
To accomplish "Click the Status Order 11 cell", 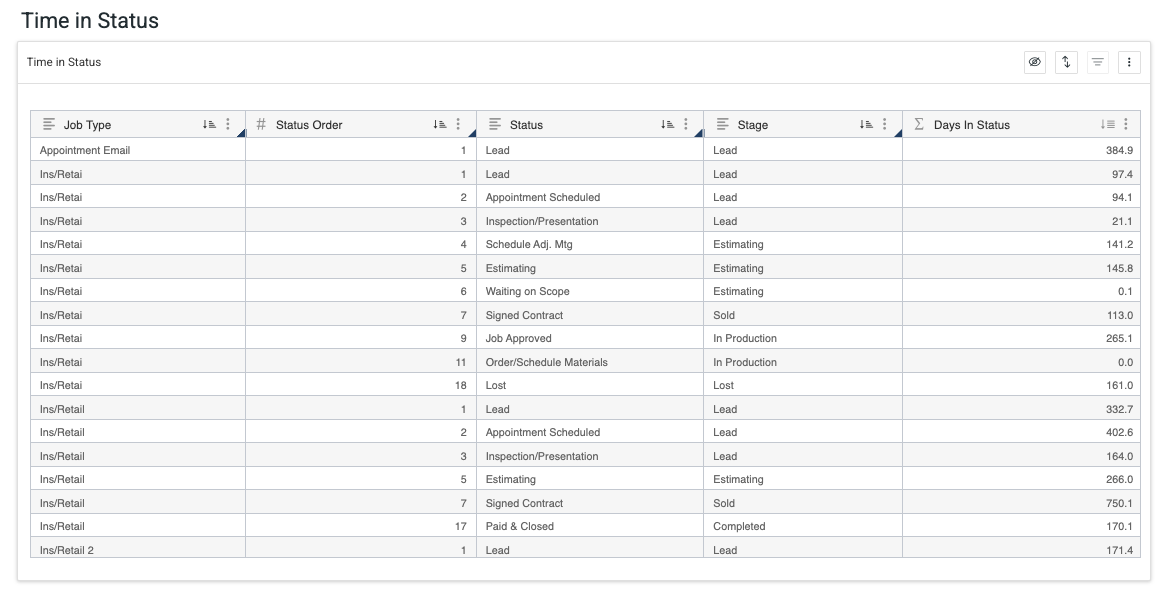I will pos(361,362).
